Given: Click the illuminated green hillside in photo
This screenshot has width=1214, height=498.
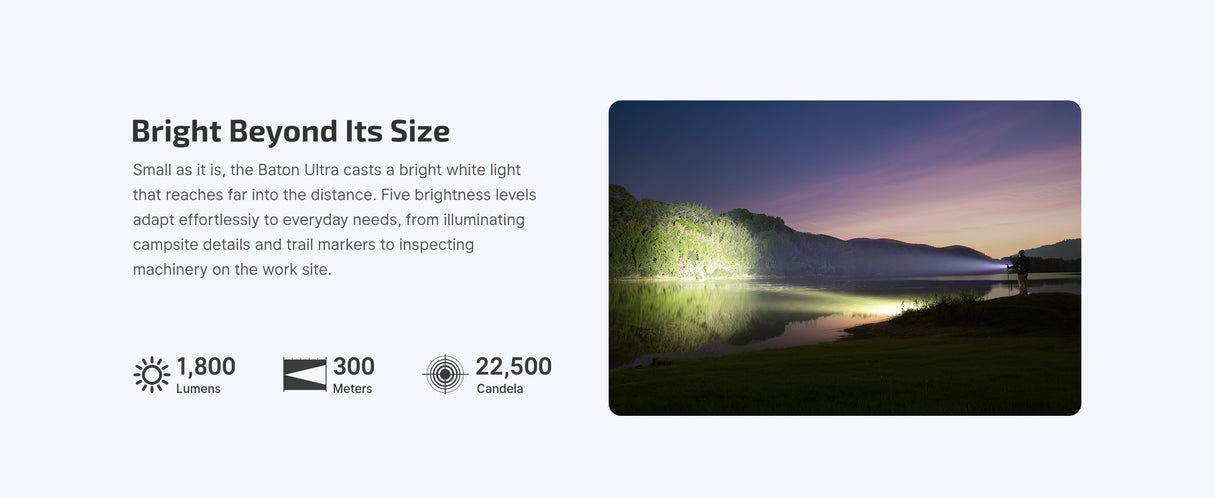Looking at the screenshot, I should (680, 240).
